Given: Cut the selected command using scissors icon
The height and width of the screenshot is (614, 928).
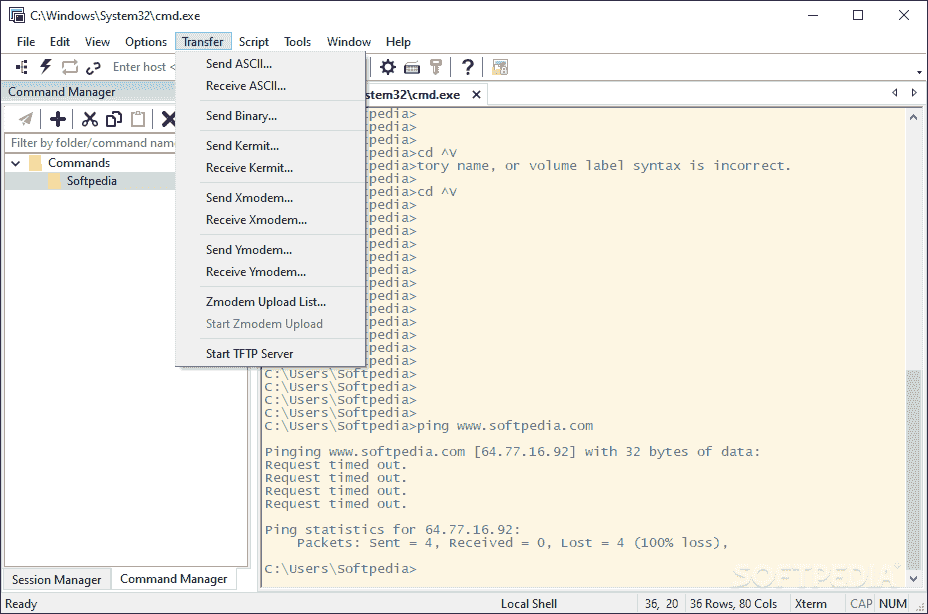Looking at the screenshot, I should [88, 118].
